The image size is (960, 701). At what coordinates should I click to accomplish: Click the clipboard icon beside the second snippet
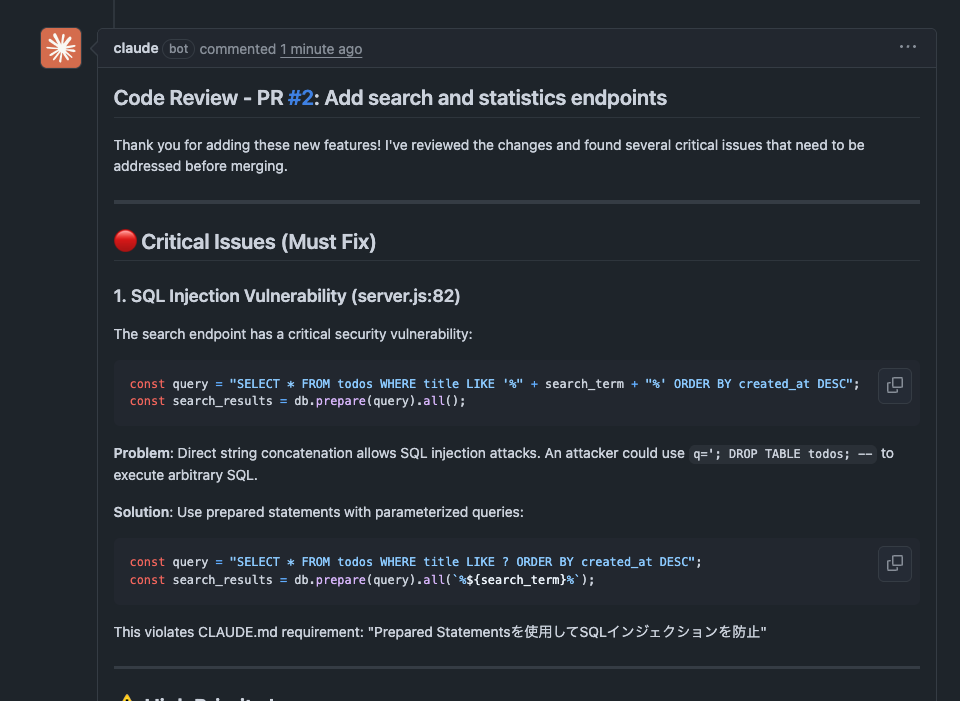(893, 563)
